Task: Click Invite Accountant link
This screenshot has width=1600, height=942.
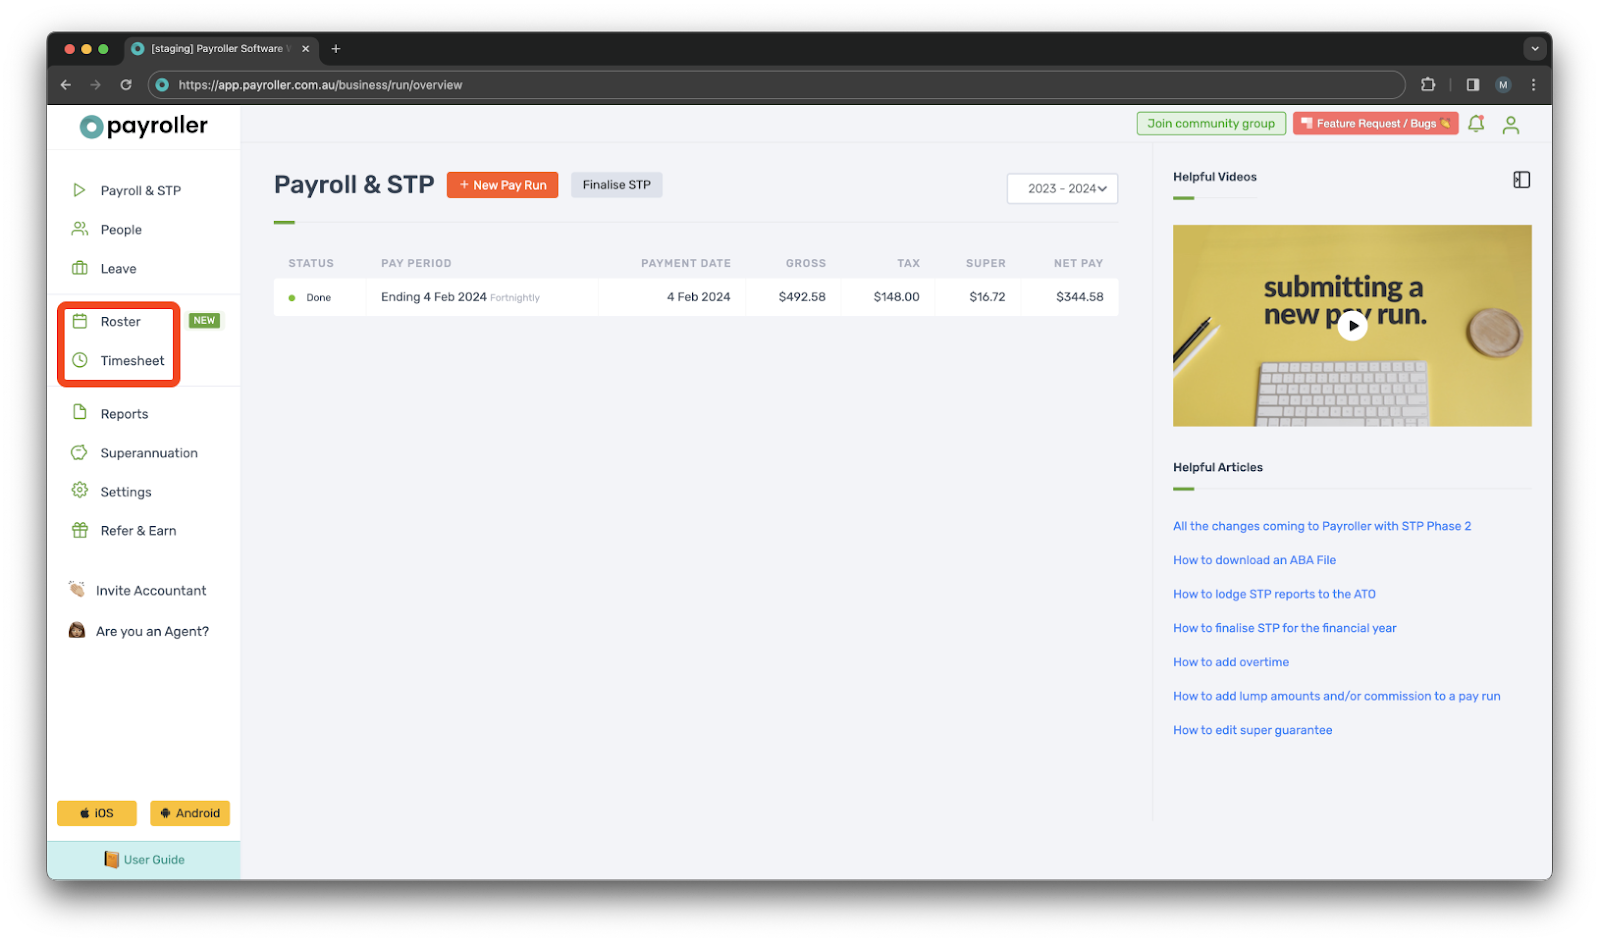Action: 151,591
